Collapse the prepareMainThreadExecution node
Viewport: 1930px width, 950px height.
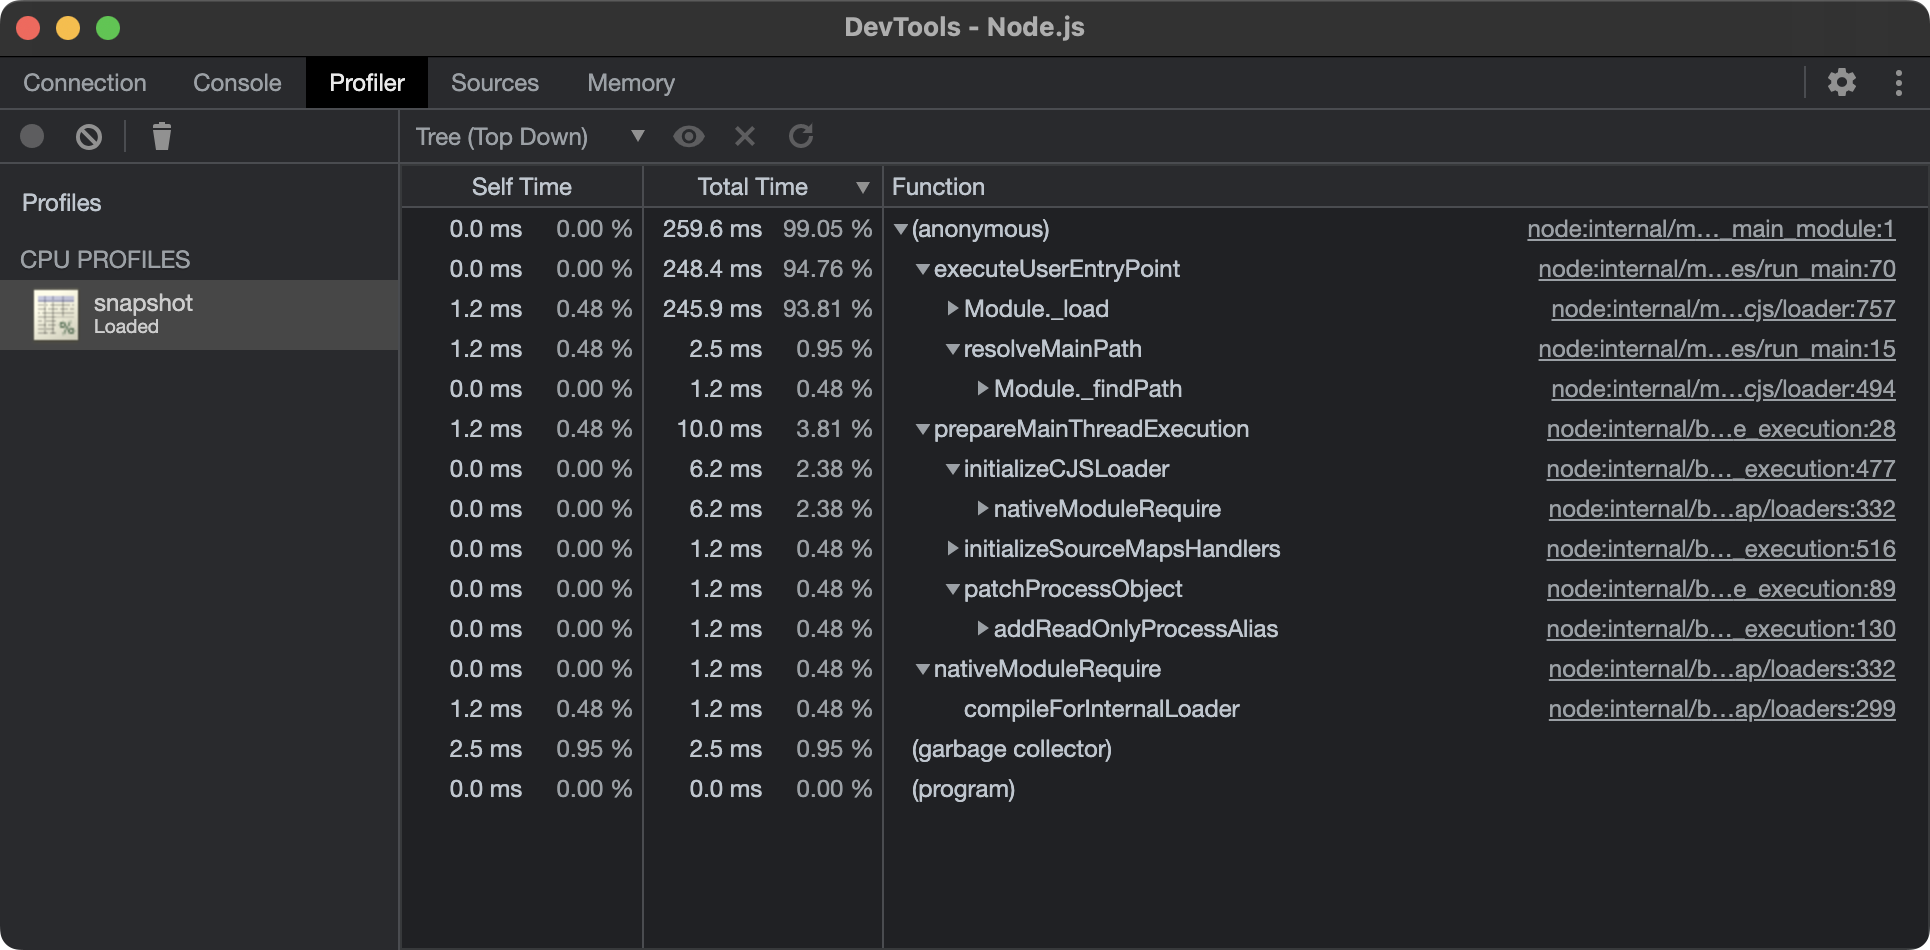pos(923,429)
